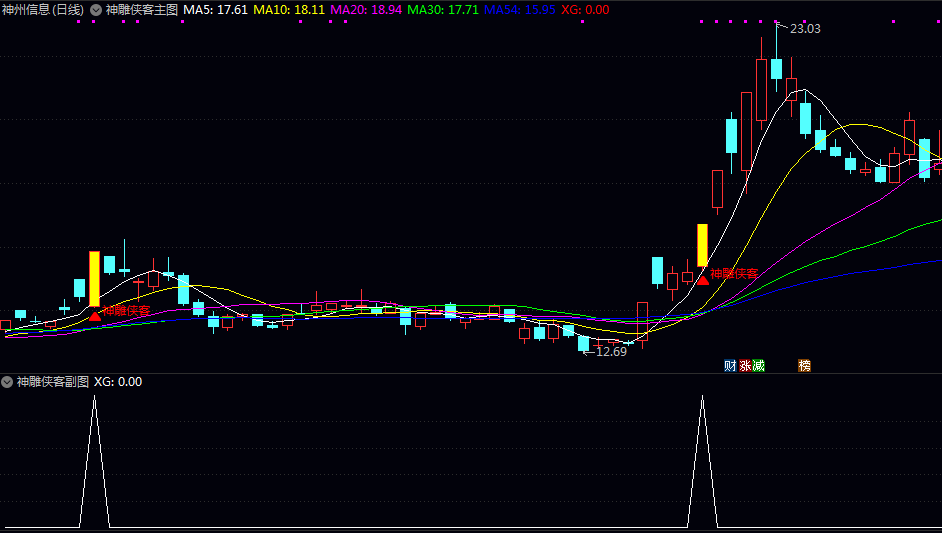This screenshot has height=533, width=942.
Task: Click the MA30: 17.71 label
Action: tap(443, 10)
